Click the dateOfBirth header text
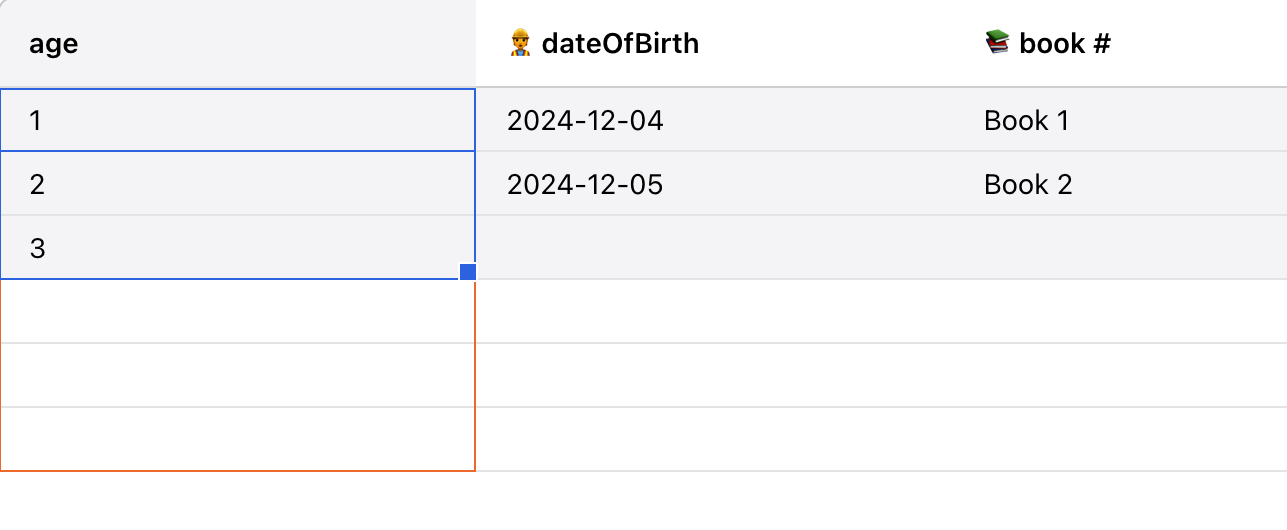 point(620,44)
